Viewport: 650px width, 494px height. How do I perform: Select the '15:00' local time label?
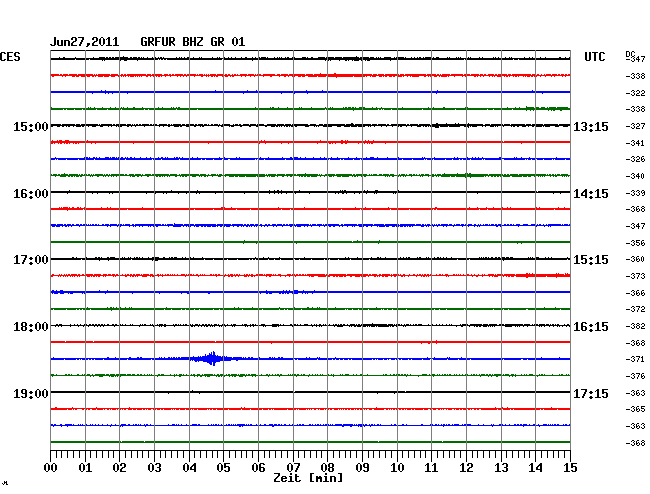point(31,126)
